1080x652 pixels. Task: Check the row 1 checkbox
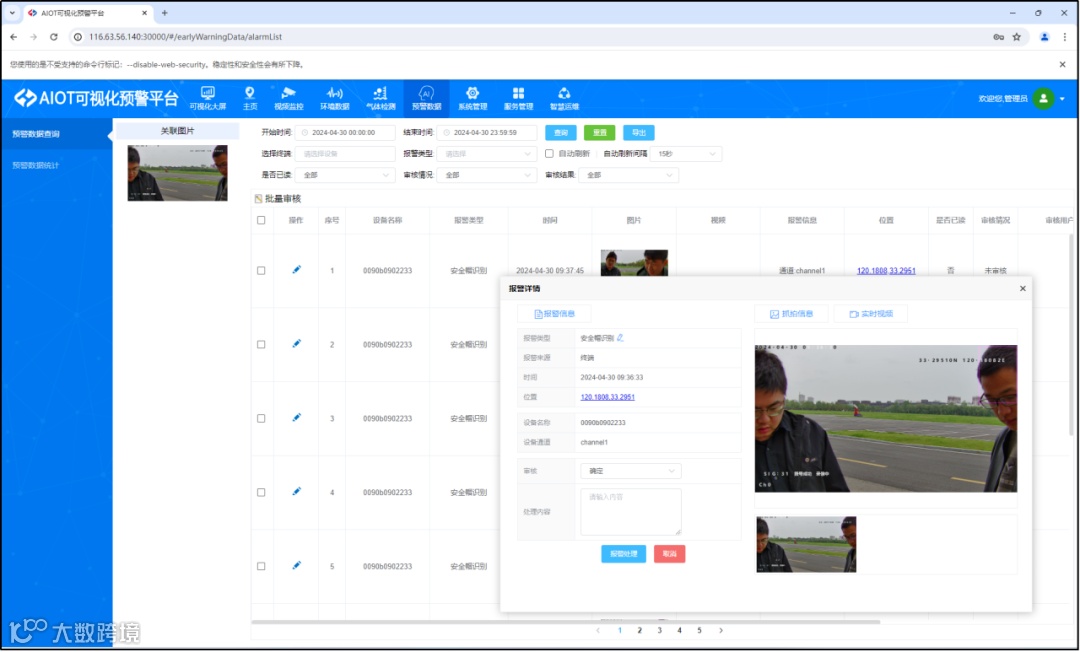(x=261, y=271)
